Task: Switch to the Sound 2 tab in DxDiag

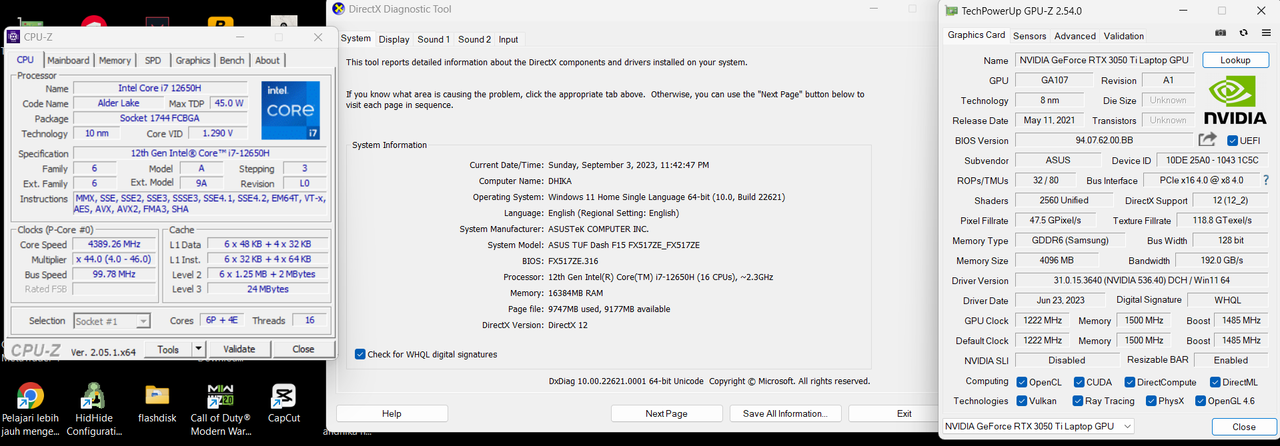Action: tap(475, 40)
